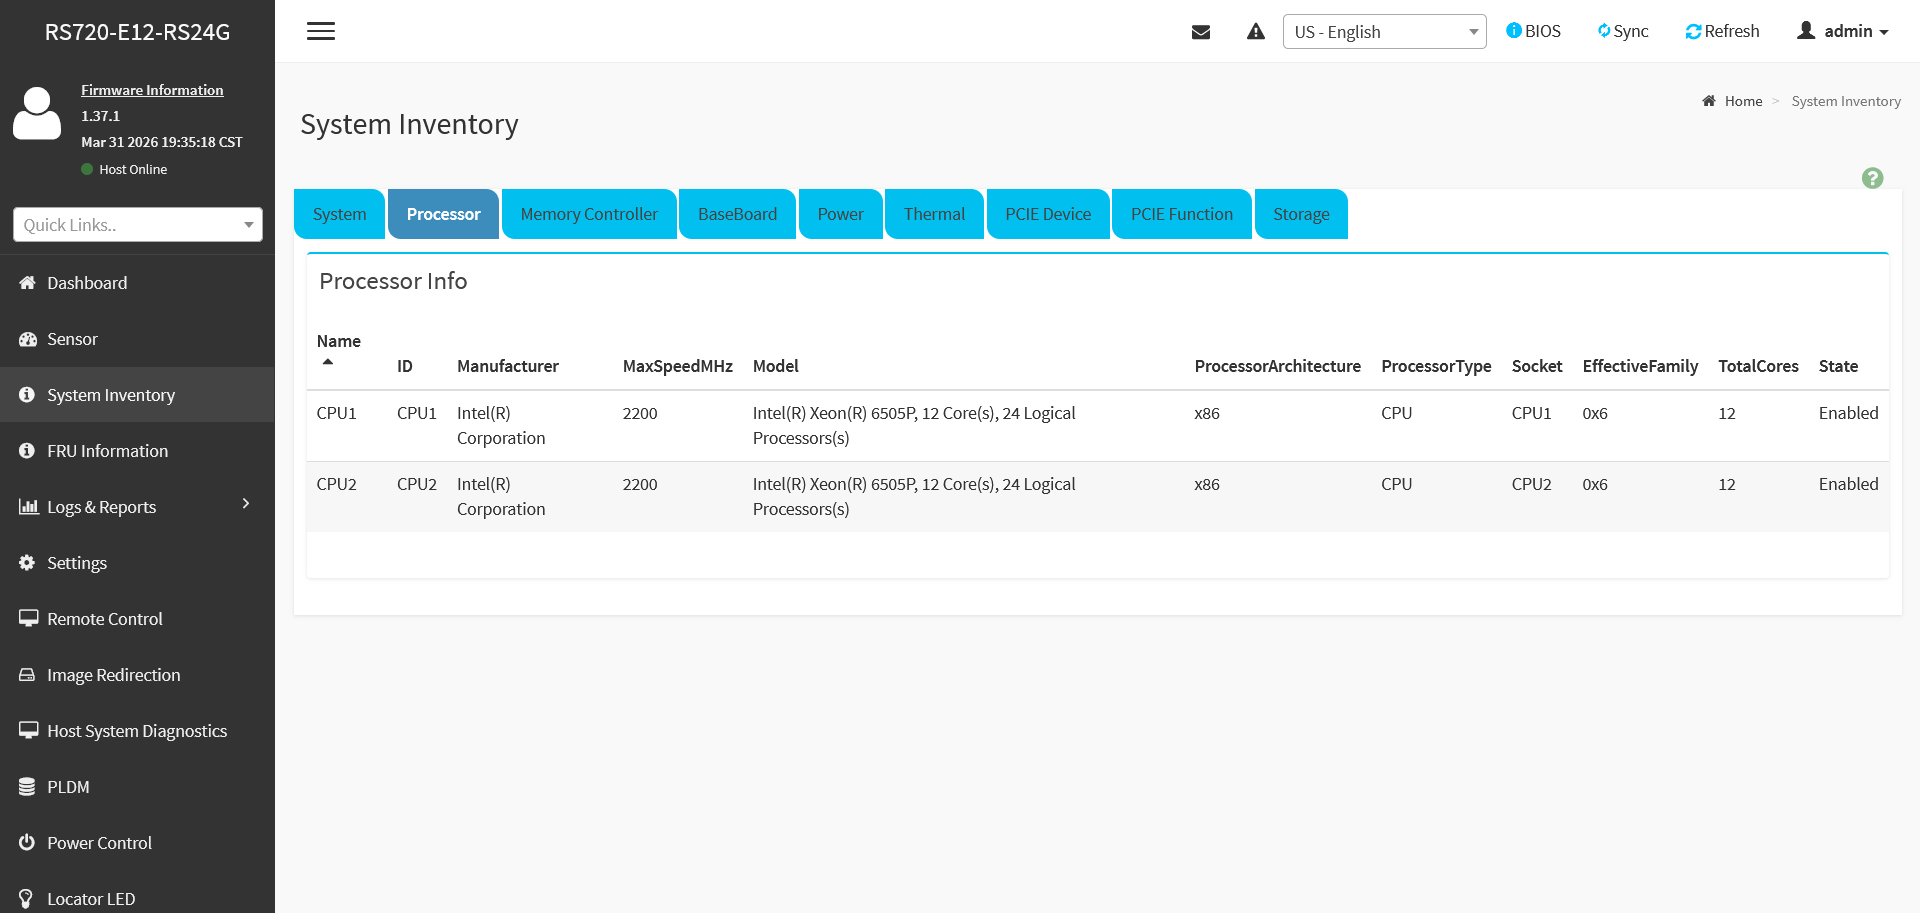Click the green help question icon
The width and height of the screenshot is (1920, 913).
pyautogui.click(x=1872, y=178)
